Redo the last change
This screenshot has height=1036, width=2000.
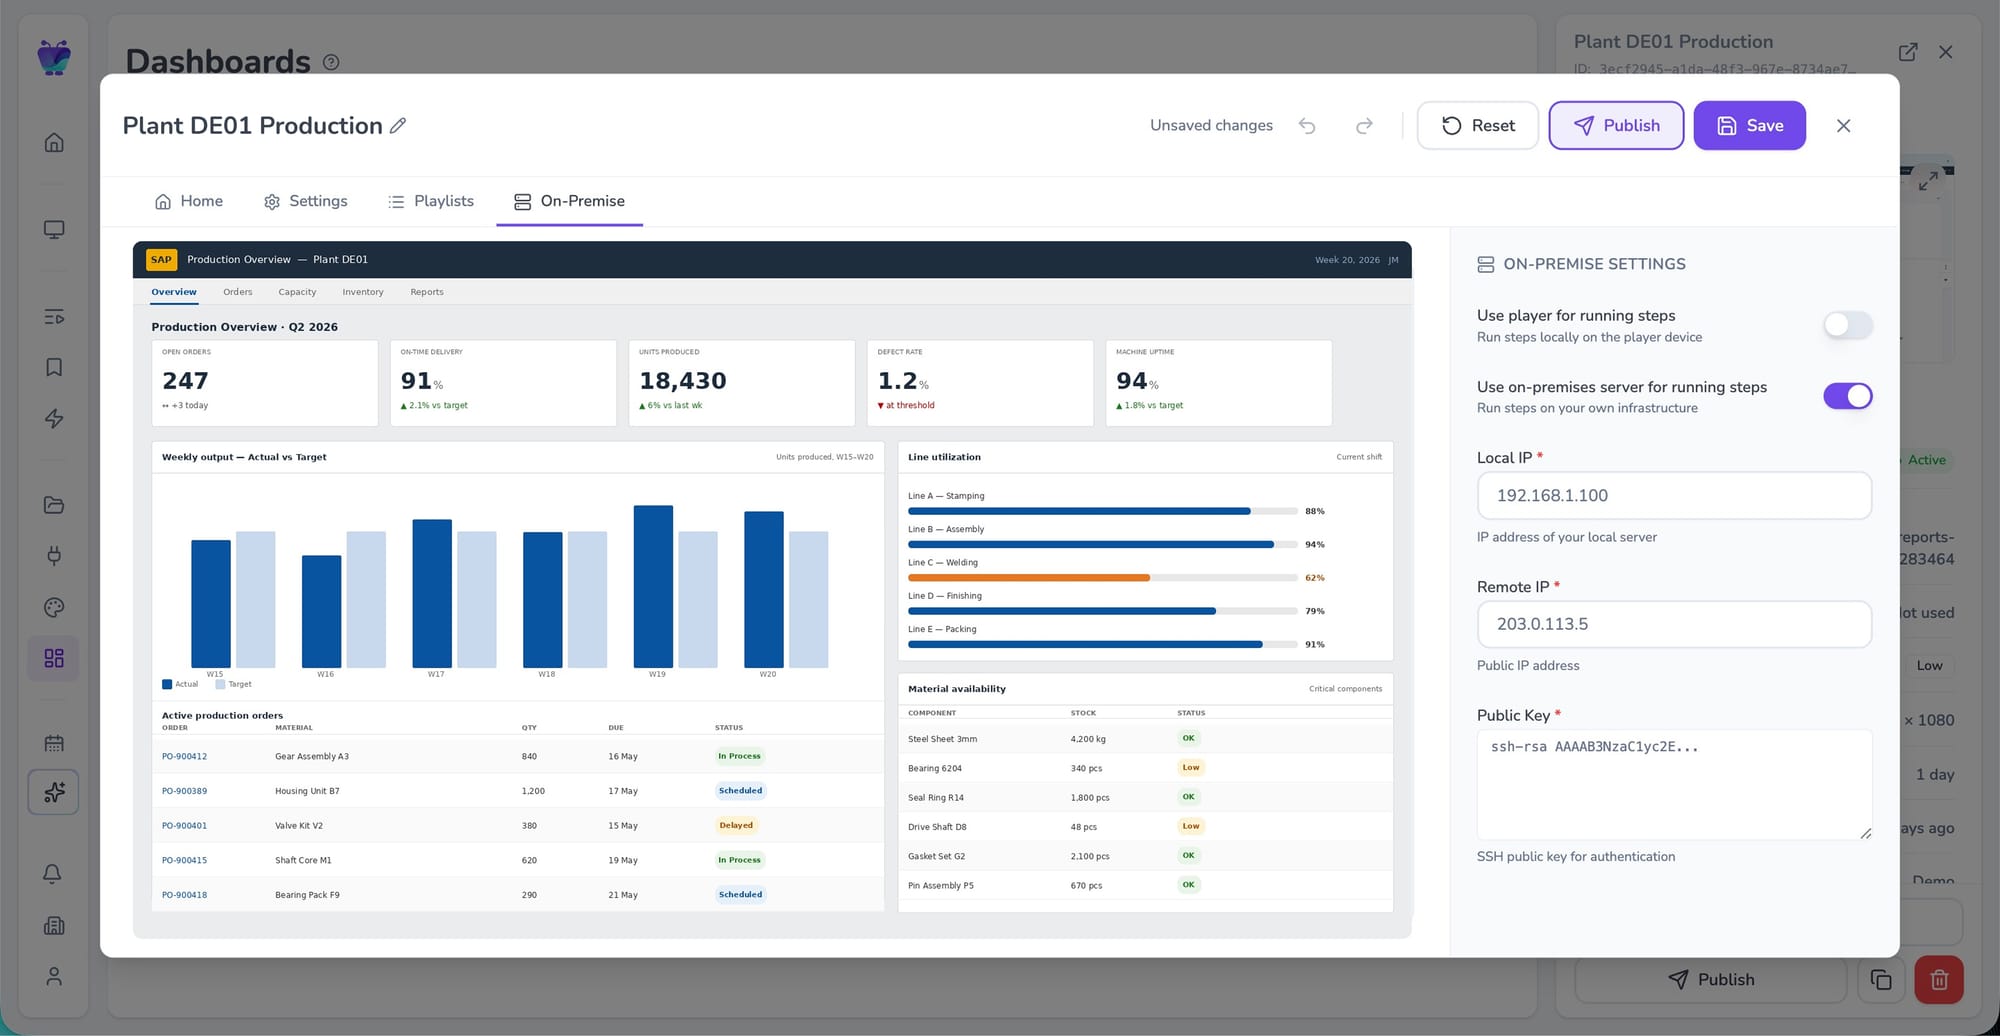(x=1364, y=125)
